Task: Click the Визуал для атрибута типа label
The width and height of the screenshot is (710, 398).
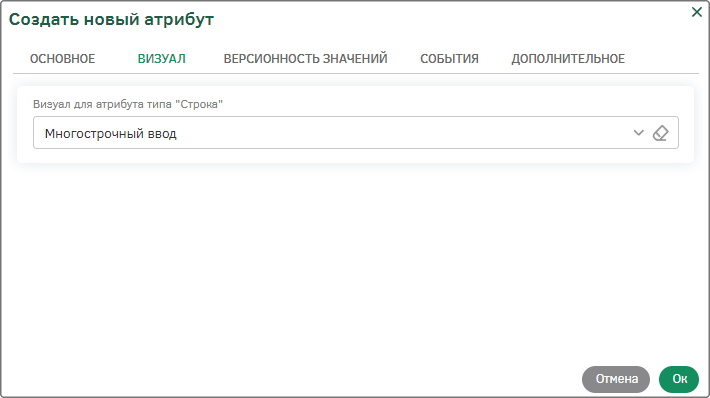Action: pos(128,104)
